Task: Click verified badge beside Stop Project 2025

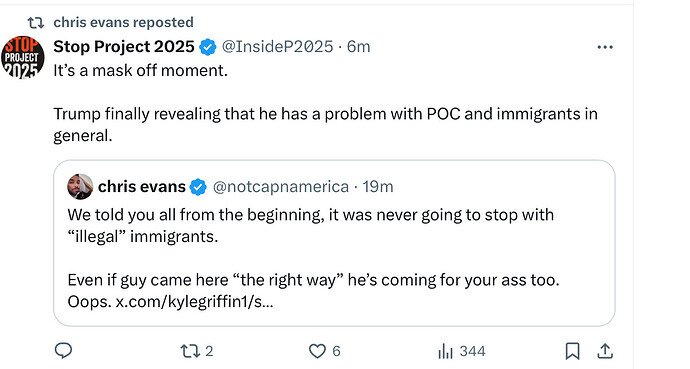Action: (x=208, y=47)
